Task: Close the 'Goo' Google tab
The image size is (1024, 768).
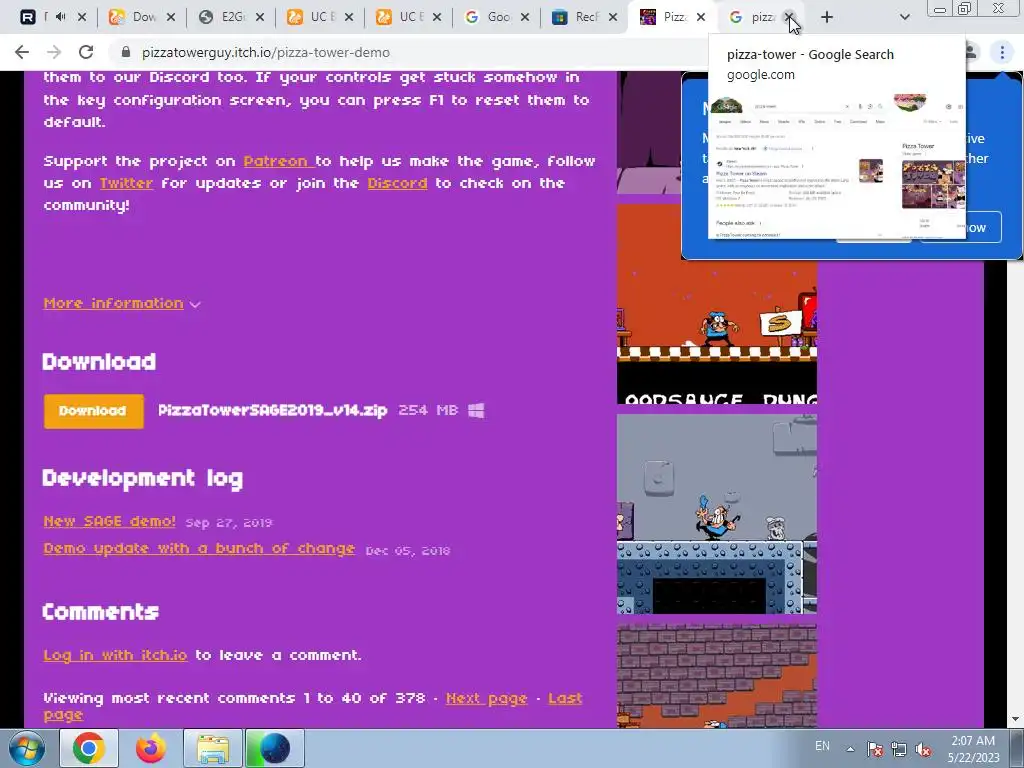Action: [524, 17]
